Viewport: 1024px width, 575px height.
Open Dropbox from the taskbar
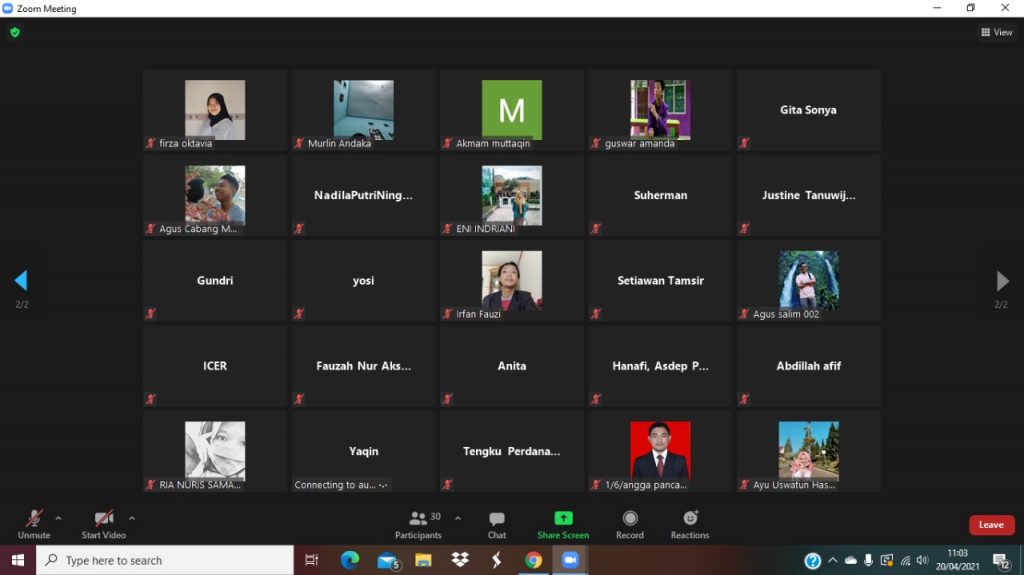pyautogui.click(x=460, y=560)
